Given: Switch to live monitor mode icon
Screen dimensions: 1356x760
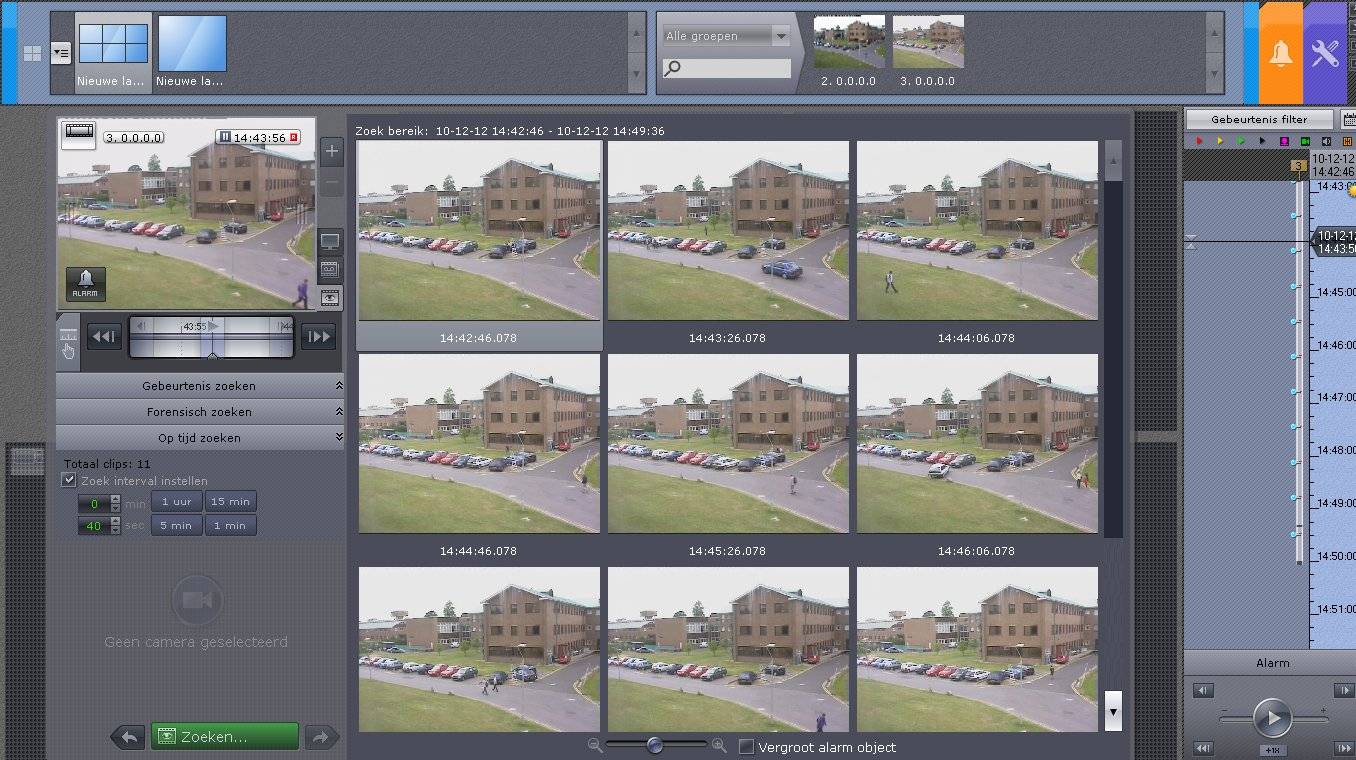Looking at the screenshot, I should pos(331,242).
